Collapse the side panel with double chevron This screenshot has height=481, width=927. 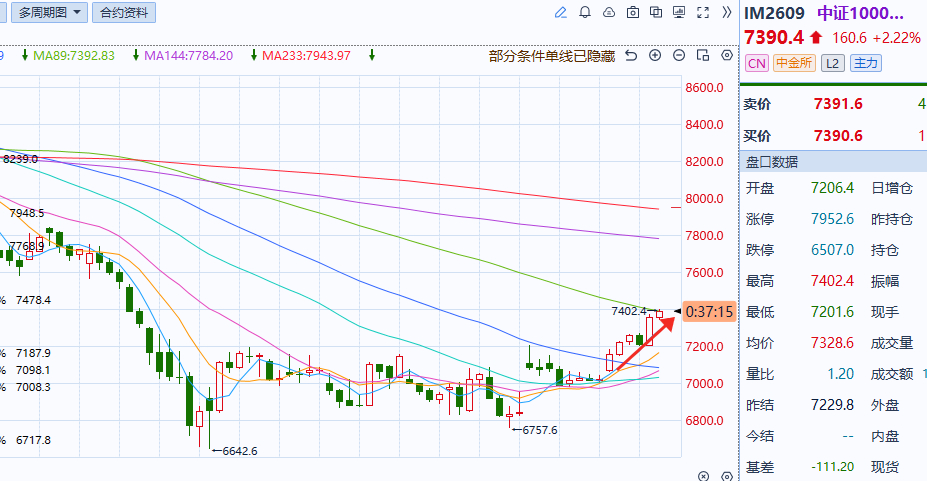727,12
